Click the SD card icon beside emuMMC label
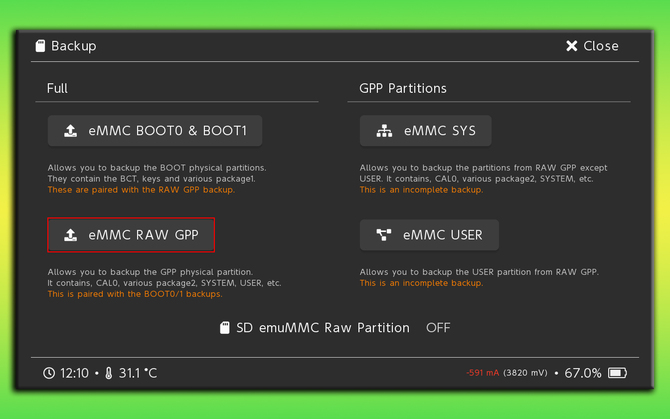Viewport: 670px width, 419px height. 225,328
